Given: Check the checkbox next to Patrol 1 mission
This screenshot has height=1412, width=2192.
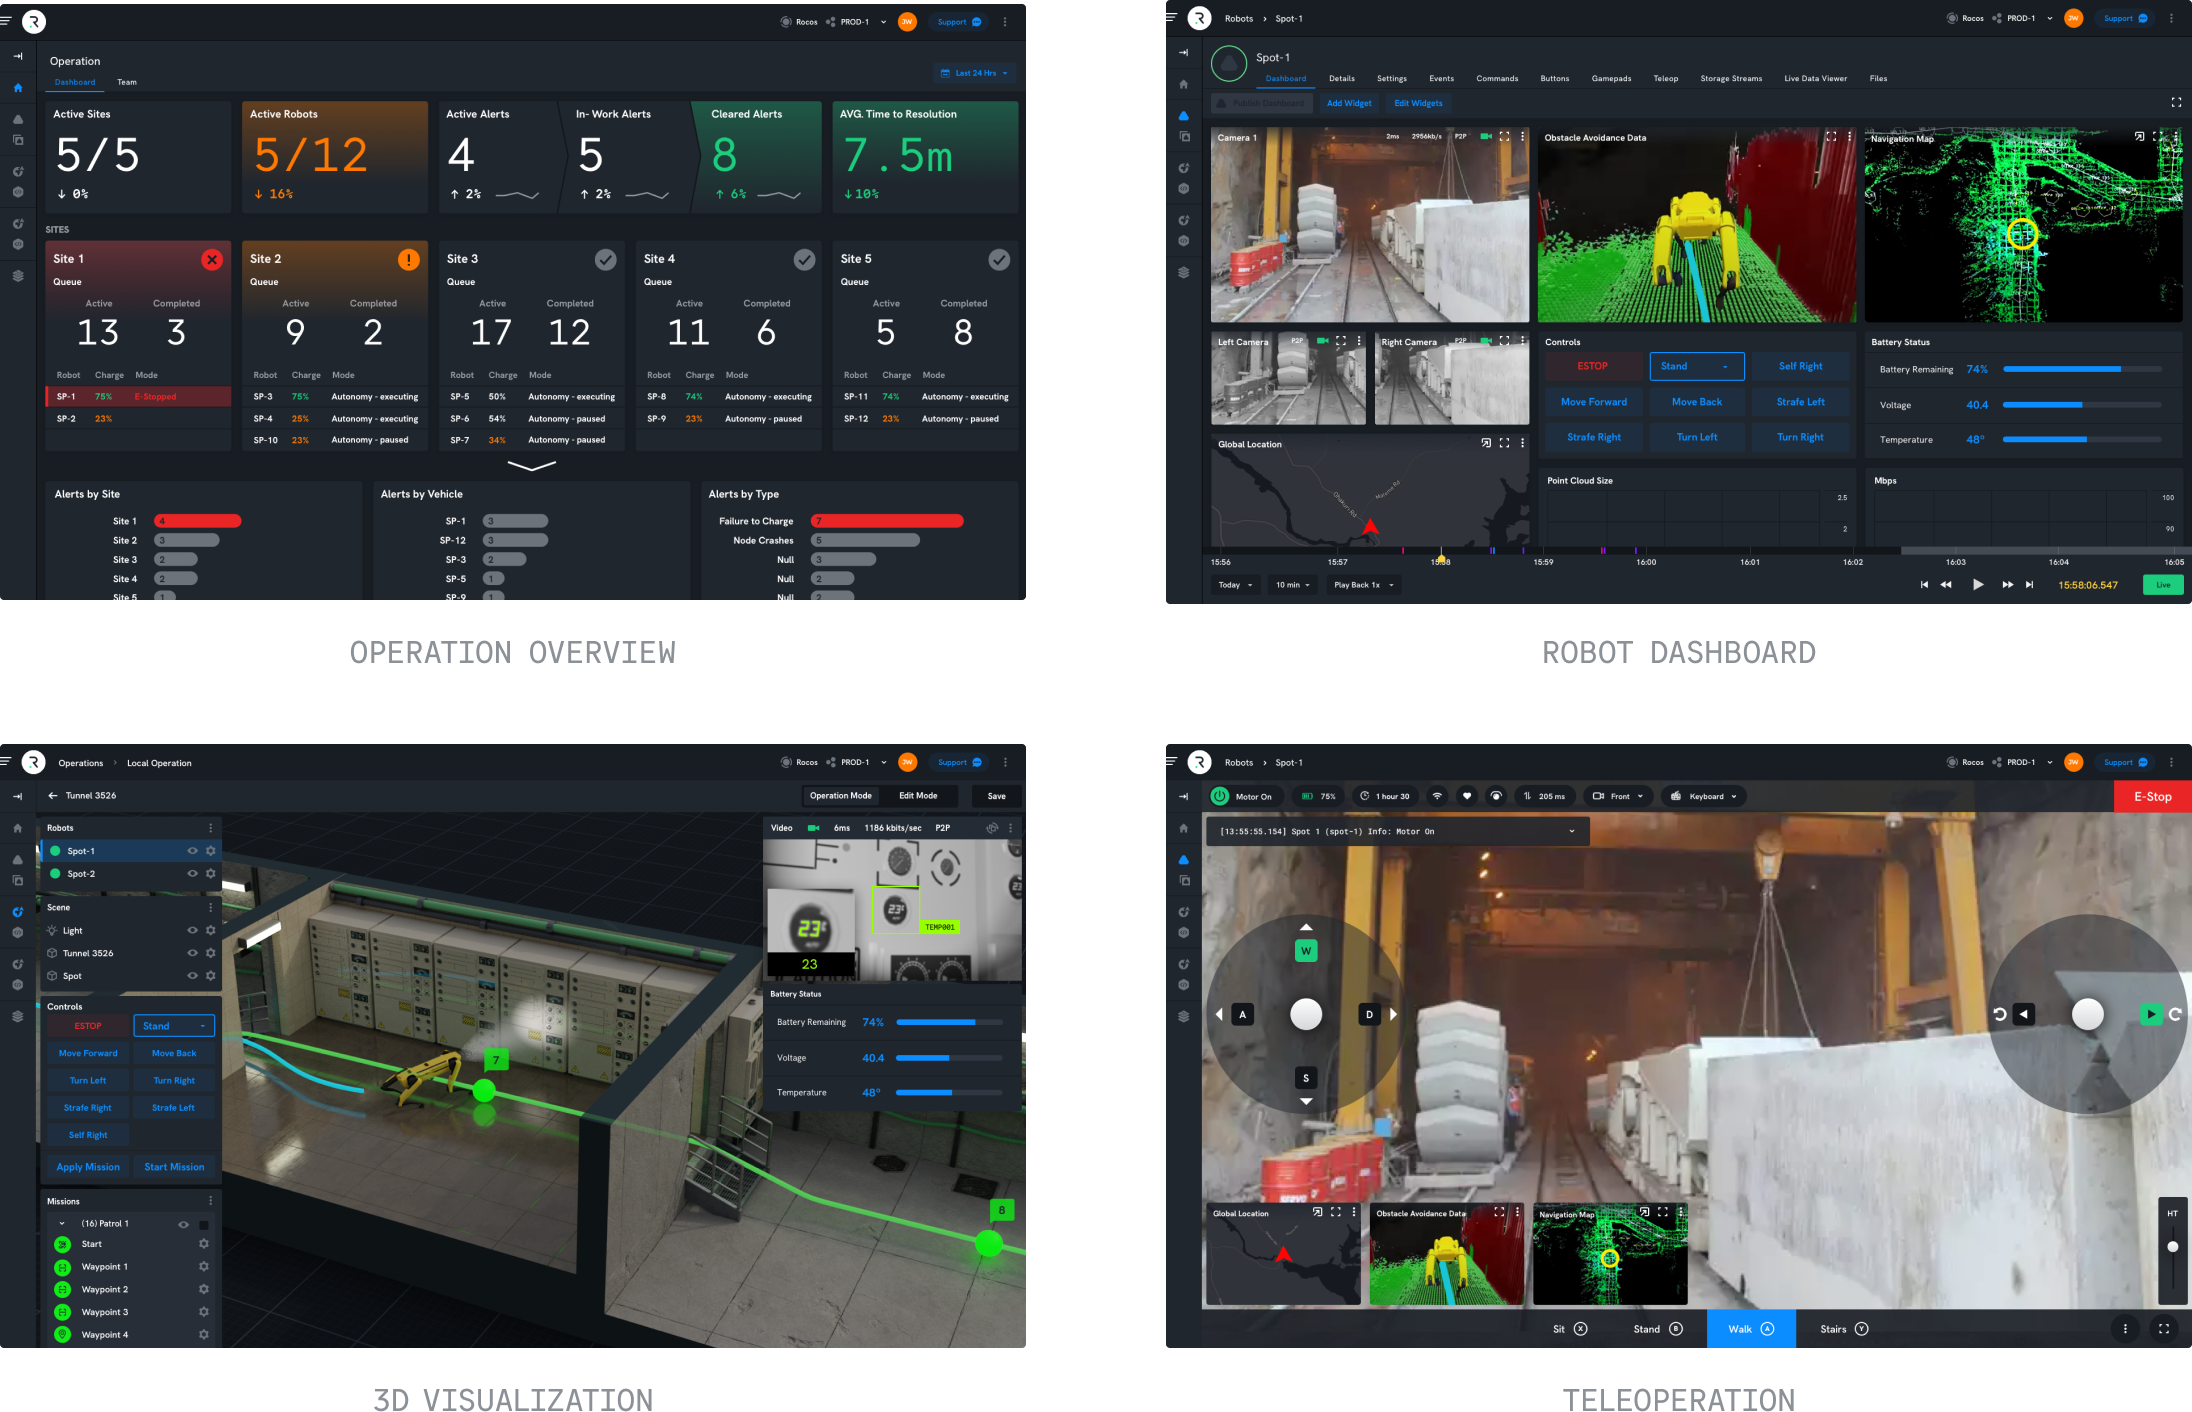Looking at the screenshot, I should [205, 1223].
